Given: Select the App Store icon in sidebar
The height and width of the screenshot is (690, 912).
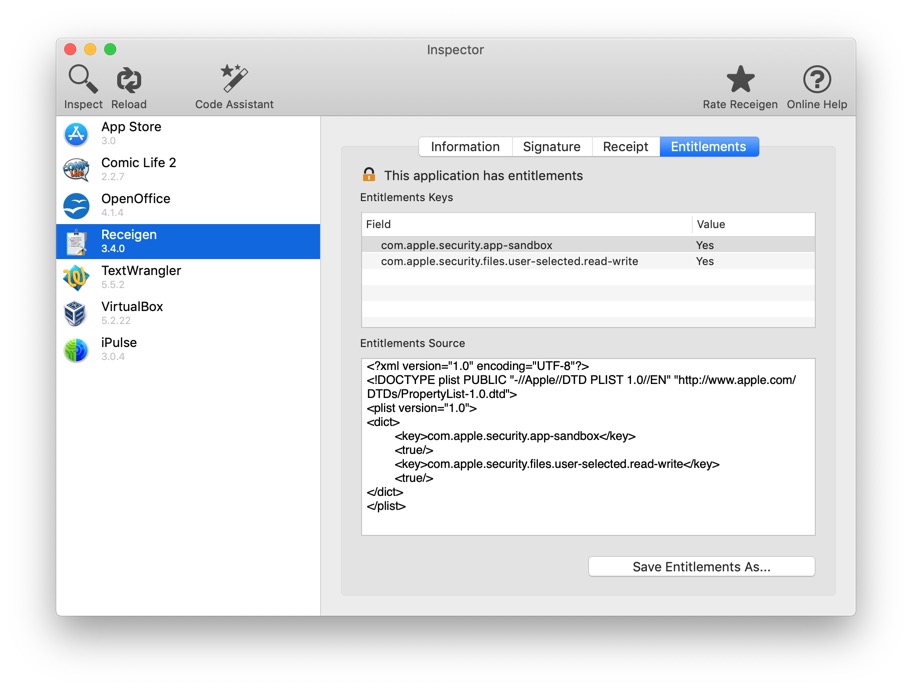Looking at the screenshot, I should (76, 134).
